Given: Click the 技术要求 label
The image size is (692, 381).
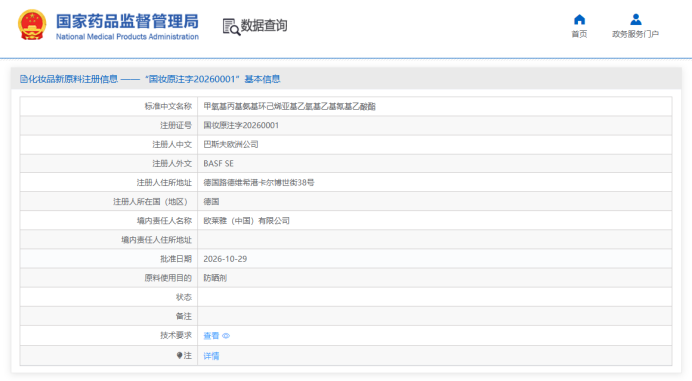Looking at the screenshot, I should [x=176, y=336].
